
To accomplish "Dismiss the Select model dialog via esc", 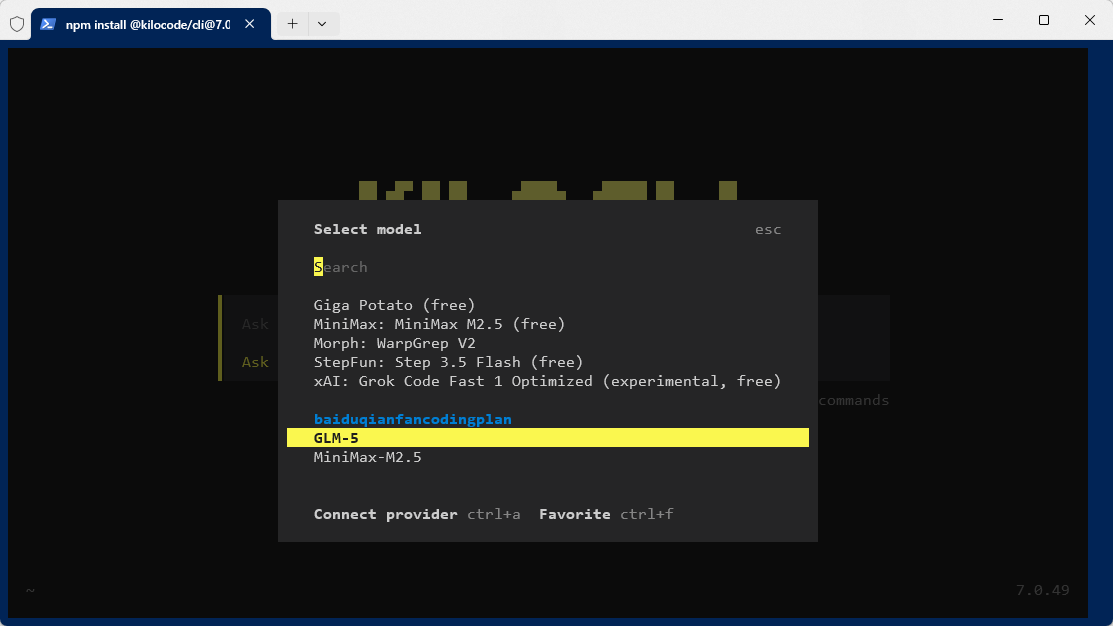I will pos(767,230).
